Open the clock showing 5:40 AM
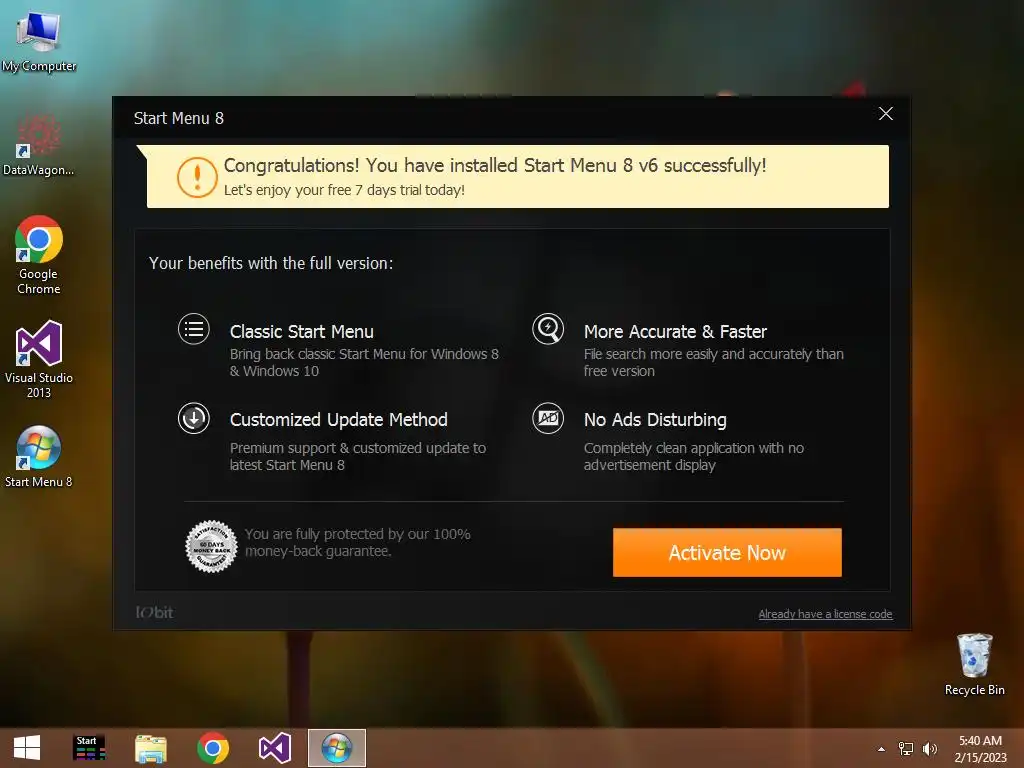 [980, 749]
